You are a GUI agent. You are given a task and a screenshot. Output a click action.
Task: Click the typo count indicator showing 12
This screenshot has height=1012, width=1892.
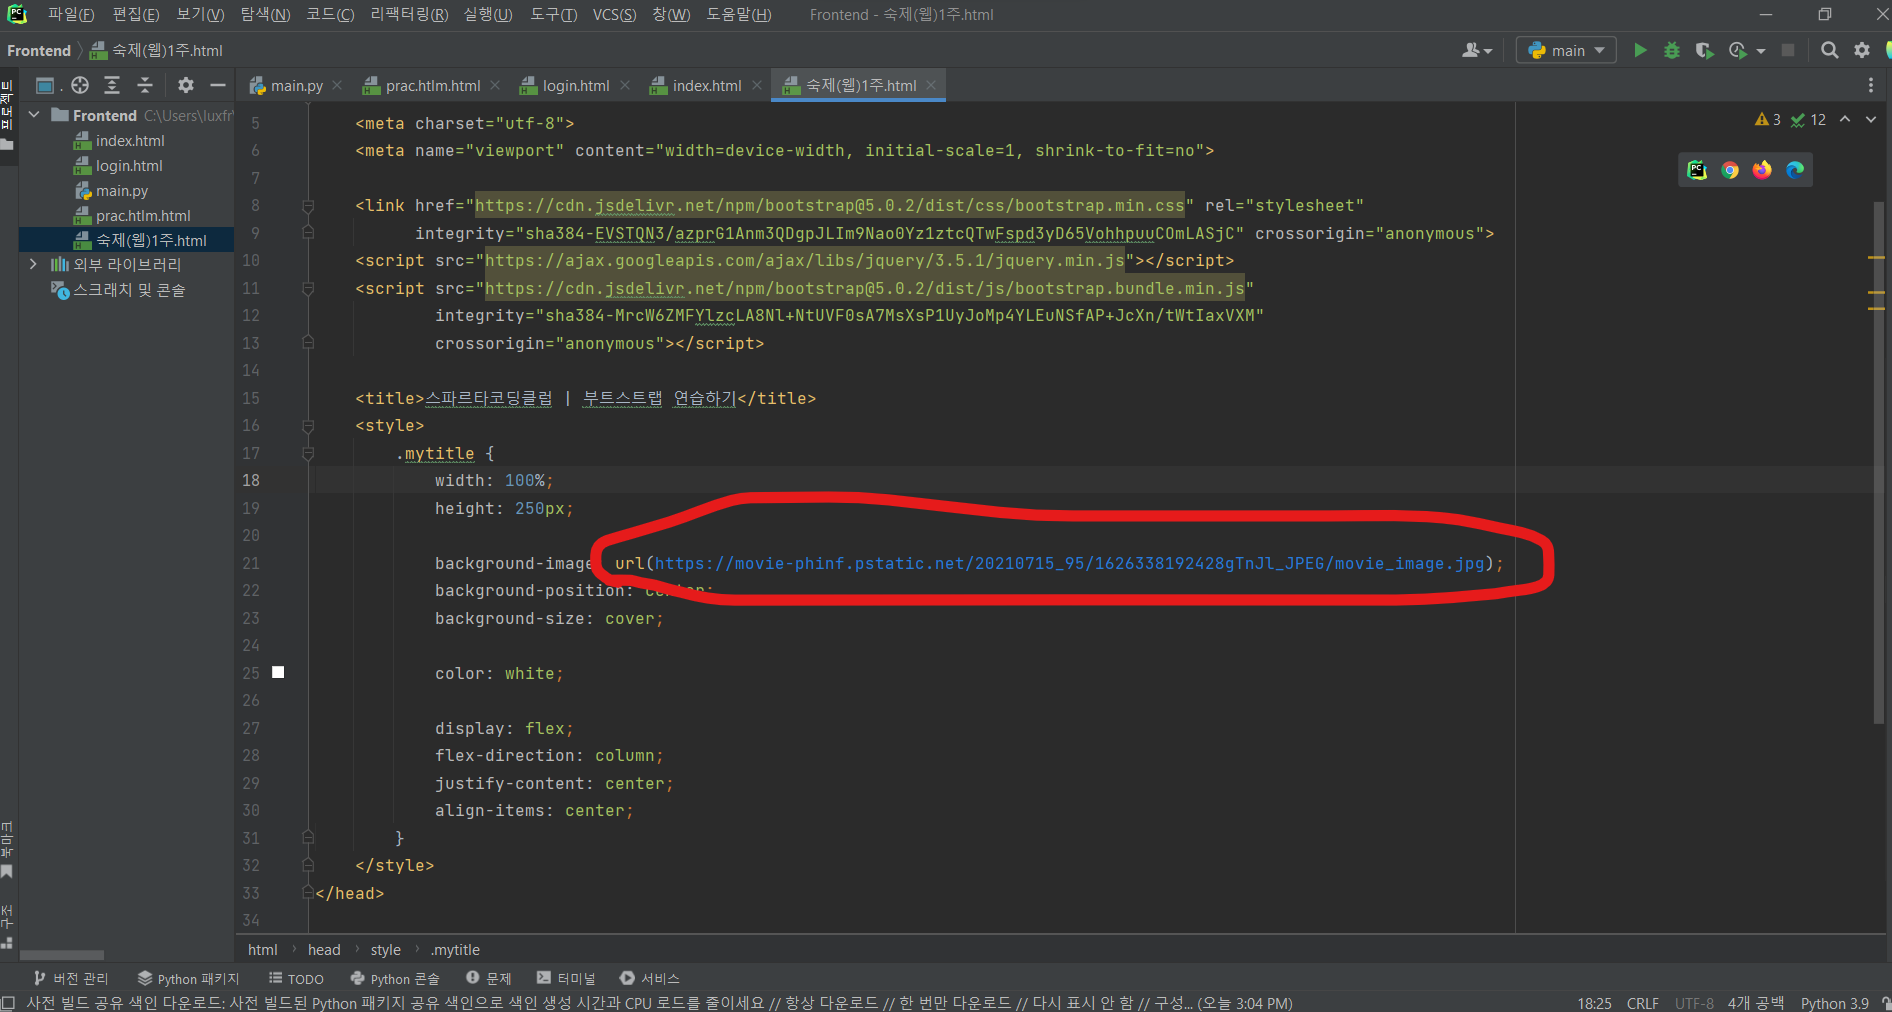coord(1808,119)
